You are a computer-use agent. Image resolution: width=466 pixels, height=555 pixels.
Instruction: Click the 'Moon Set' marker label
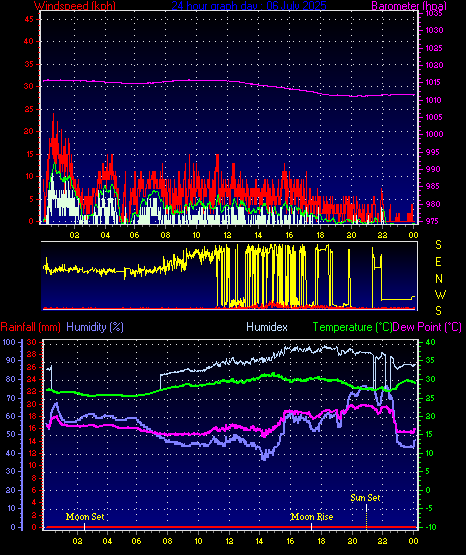pos(85,517)
